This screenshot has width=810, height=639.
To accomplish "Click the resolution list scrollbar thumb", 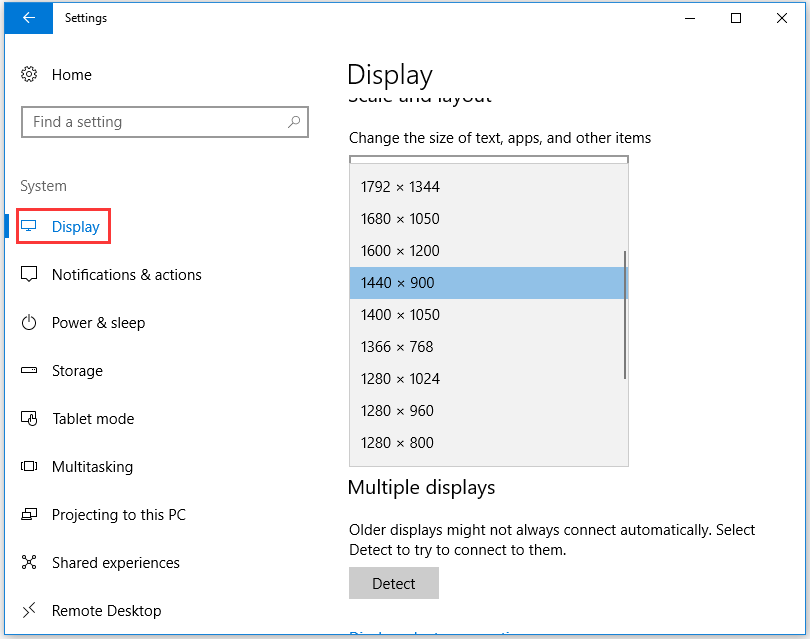I will pyautogui.click(x=625, y=315).
